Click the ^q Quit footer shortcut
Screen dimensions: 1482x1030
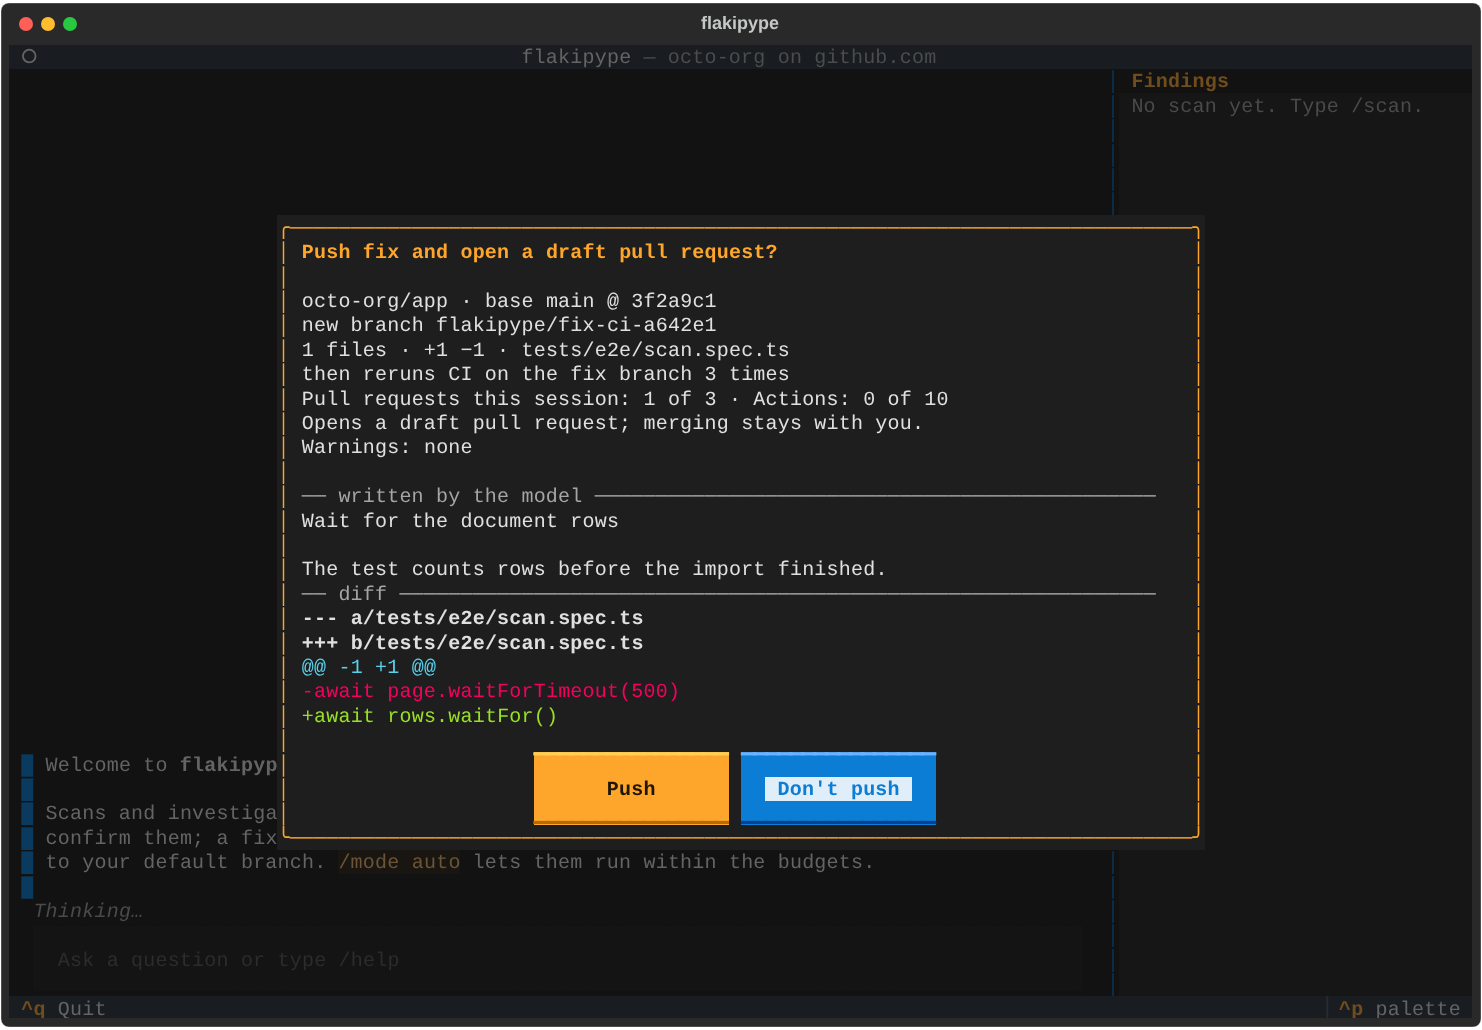[64, 1008]
